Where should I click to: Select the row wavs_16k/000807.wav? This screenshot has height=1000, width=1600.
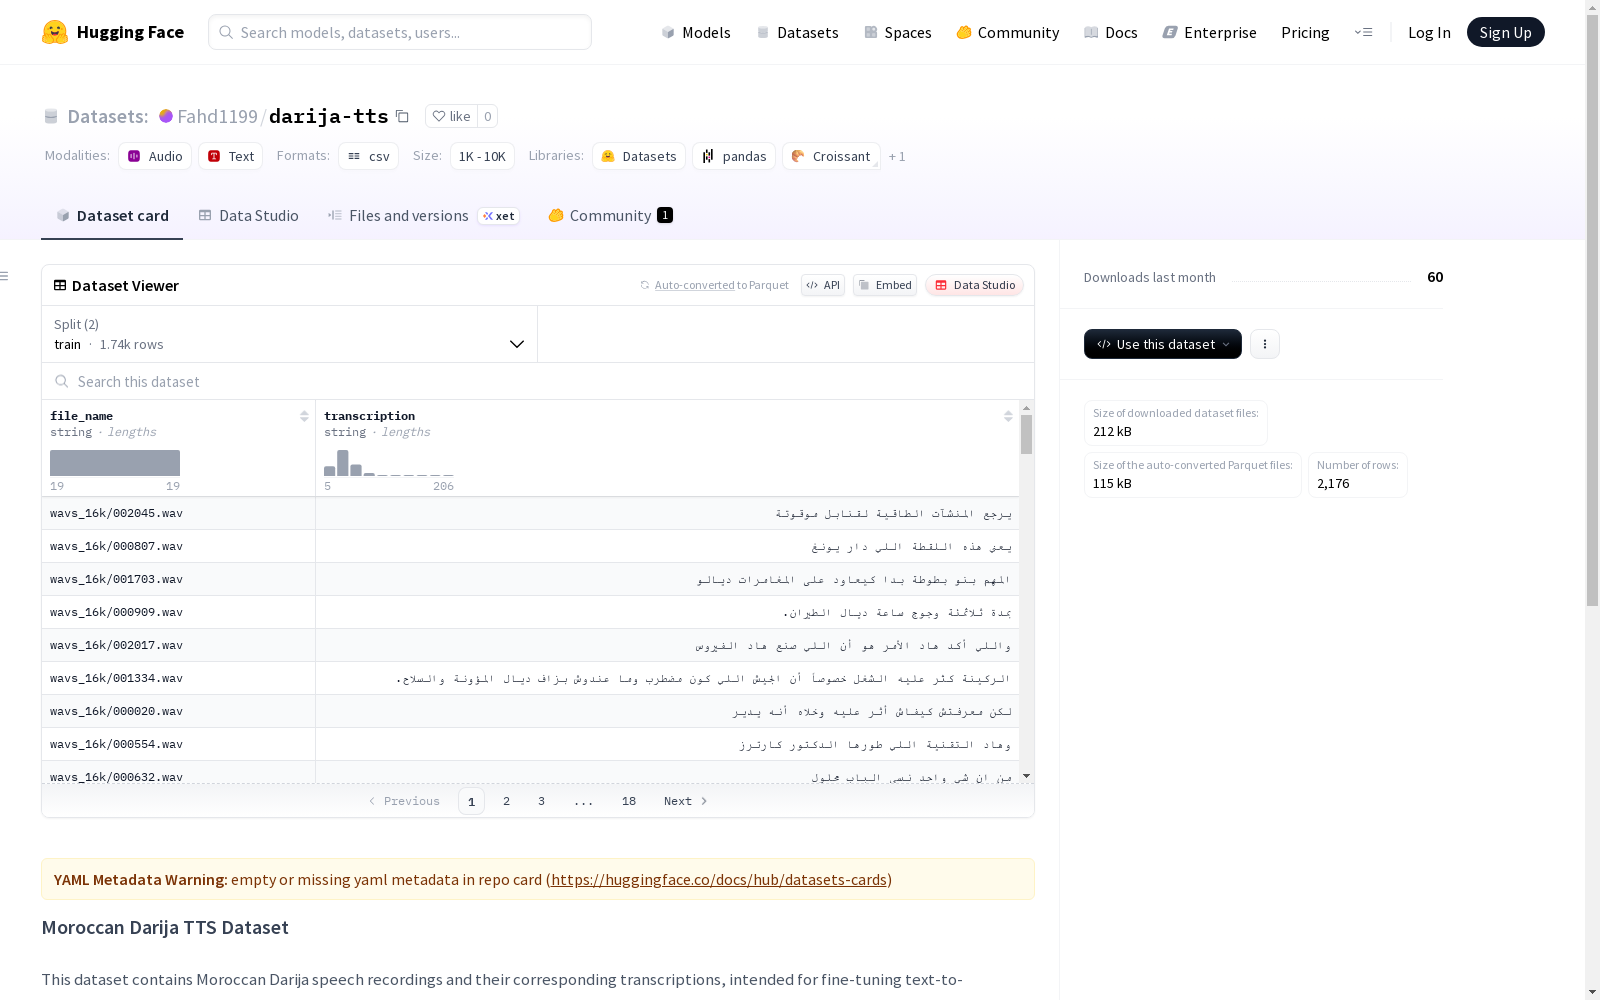click(x=530, y=546)
